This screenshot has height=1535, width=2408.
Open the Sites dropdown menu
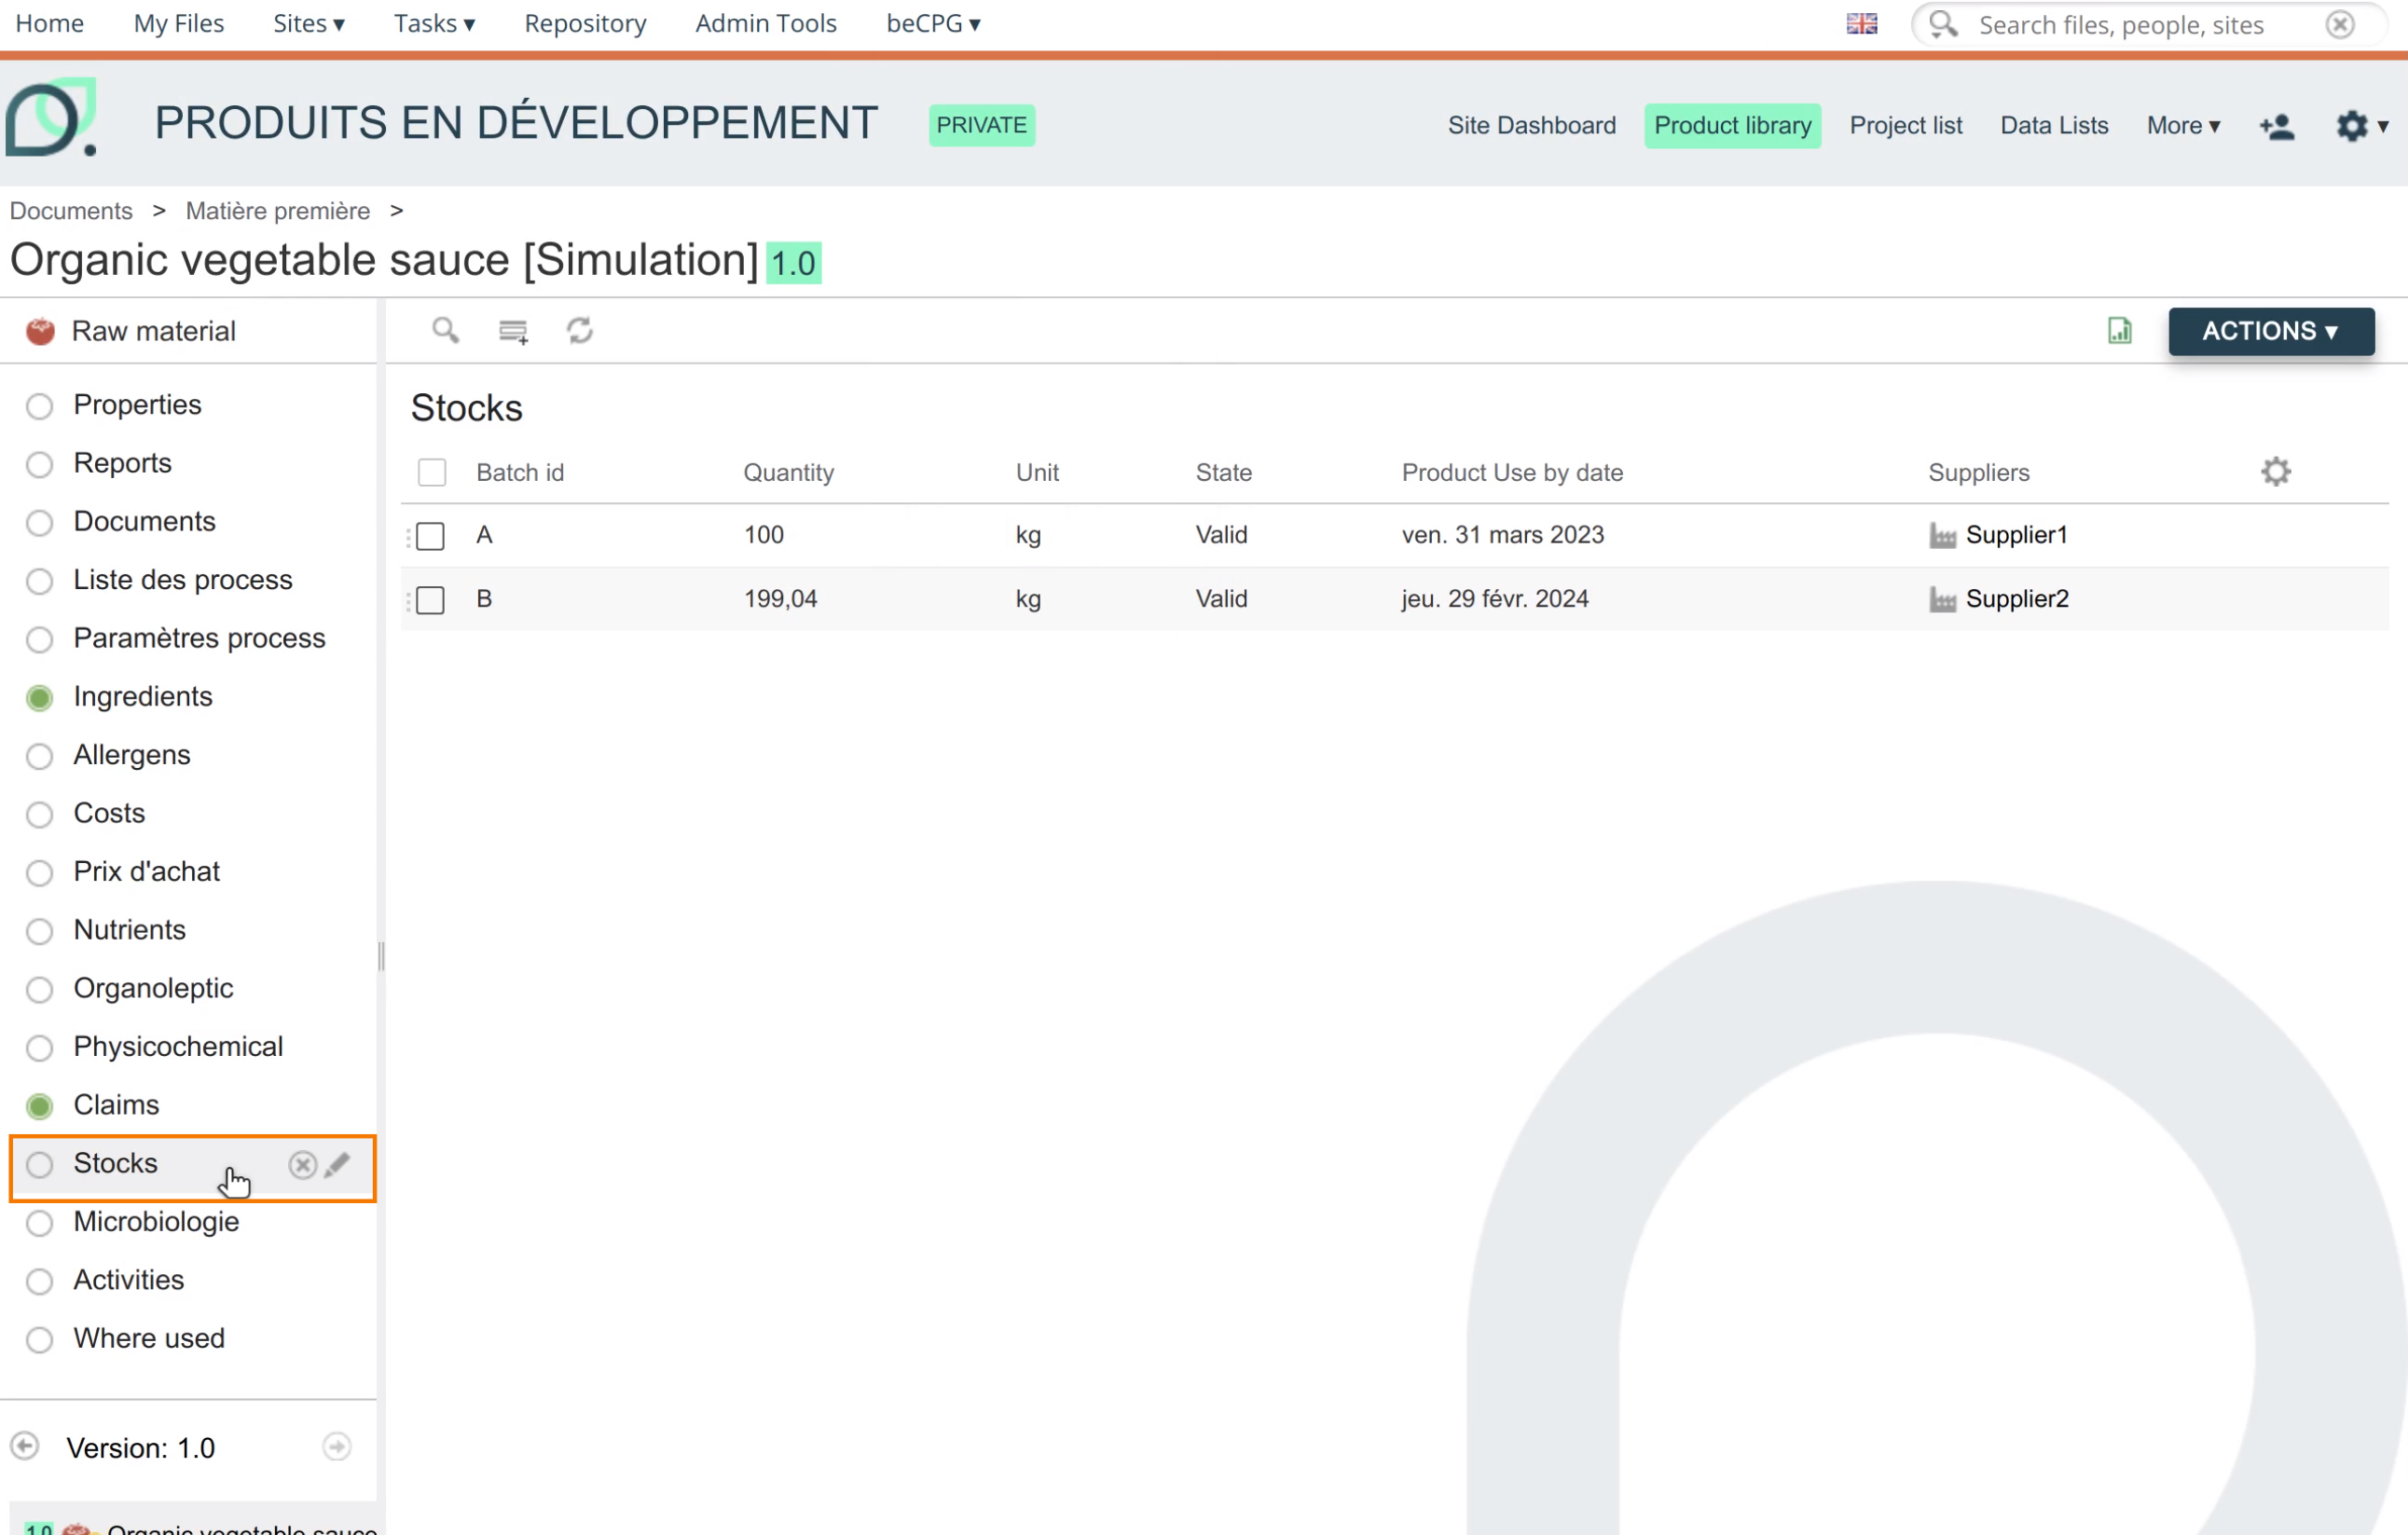[x=309, y=23]
